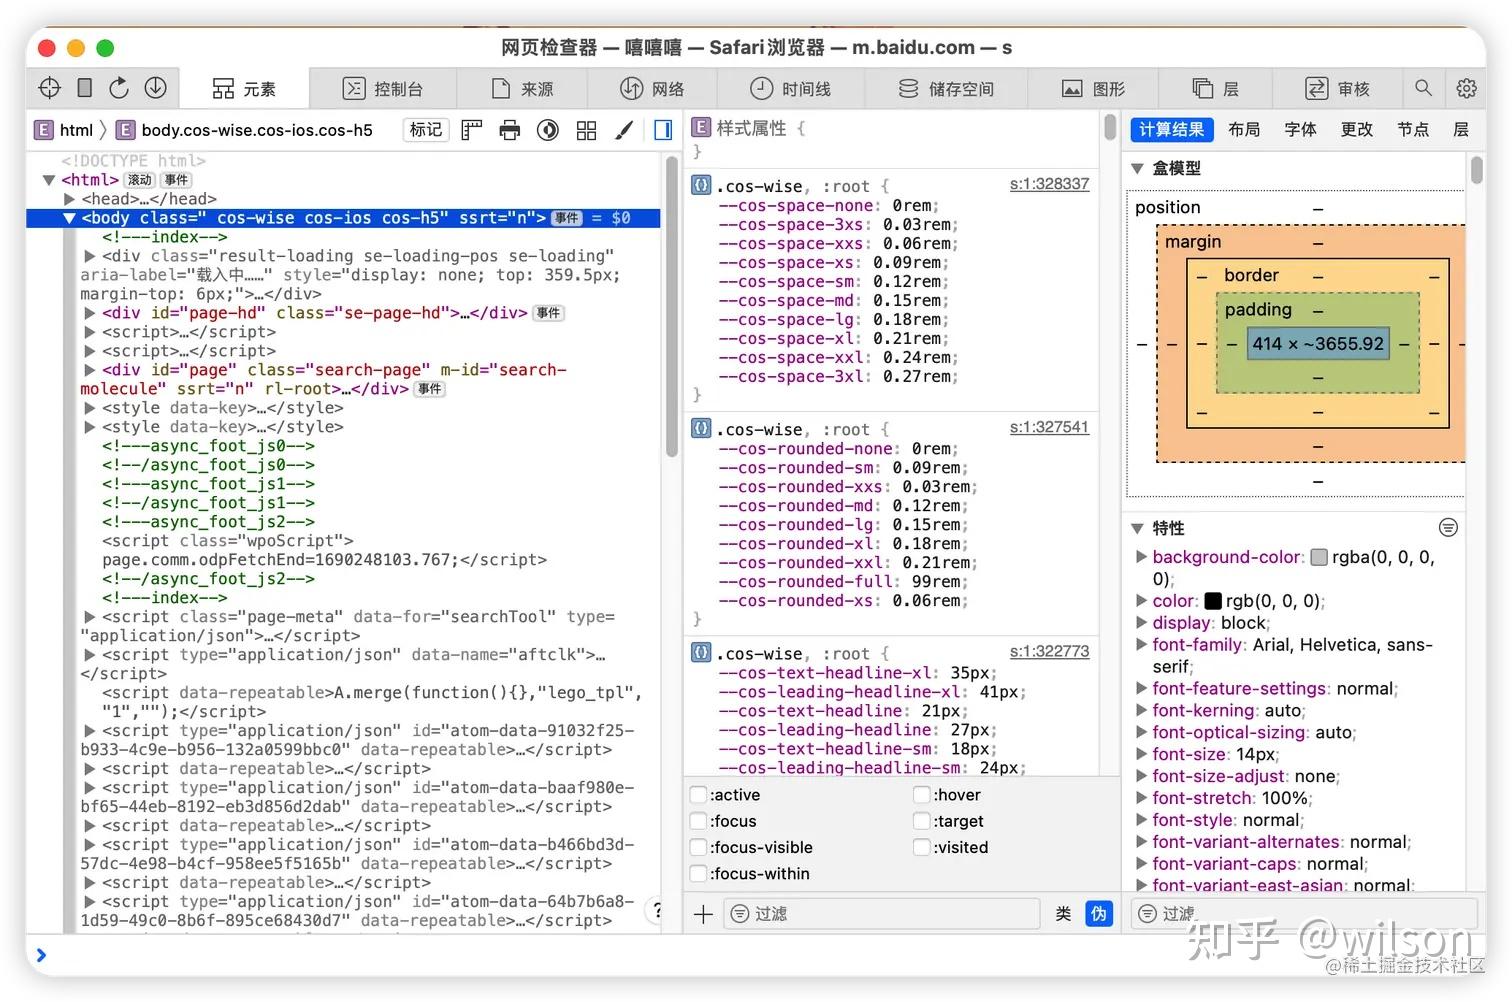Click the download web archive icon
The height and width of the screenshot is (1002, 1512).
[x=155, y=88]
